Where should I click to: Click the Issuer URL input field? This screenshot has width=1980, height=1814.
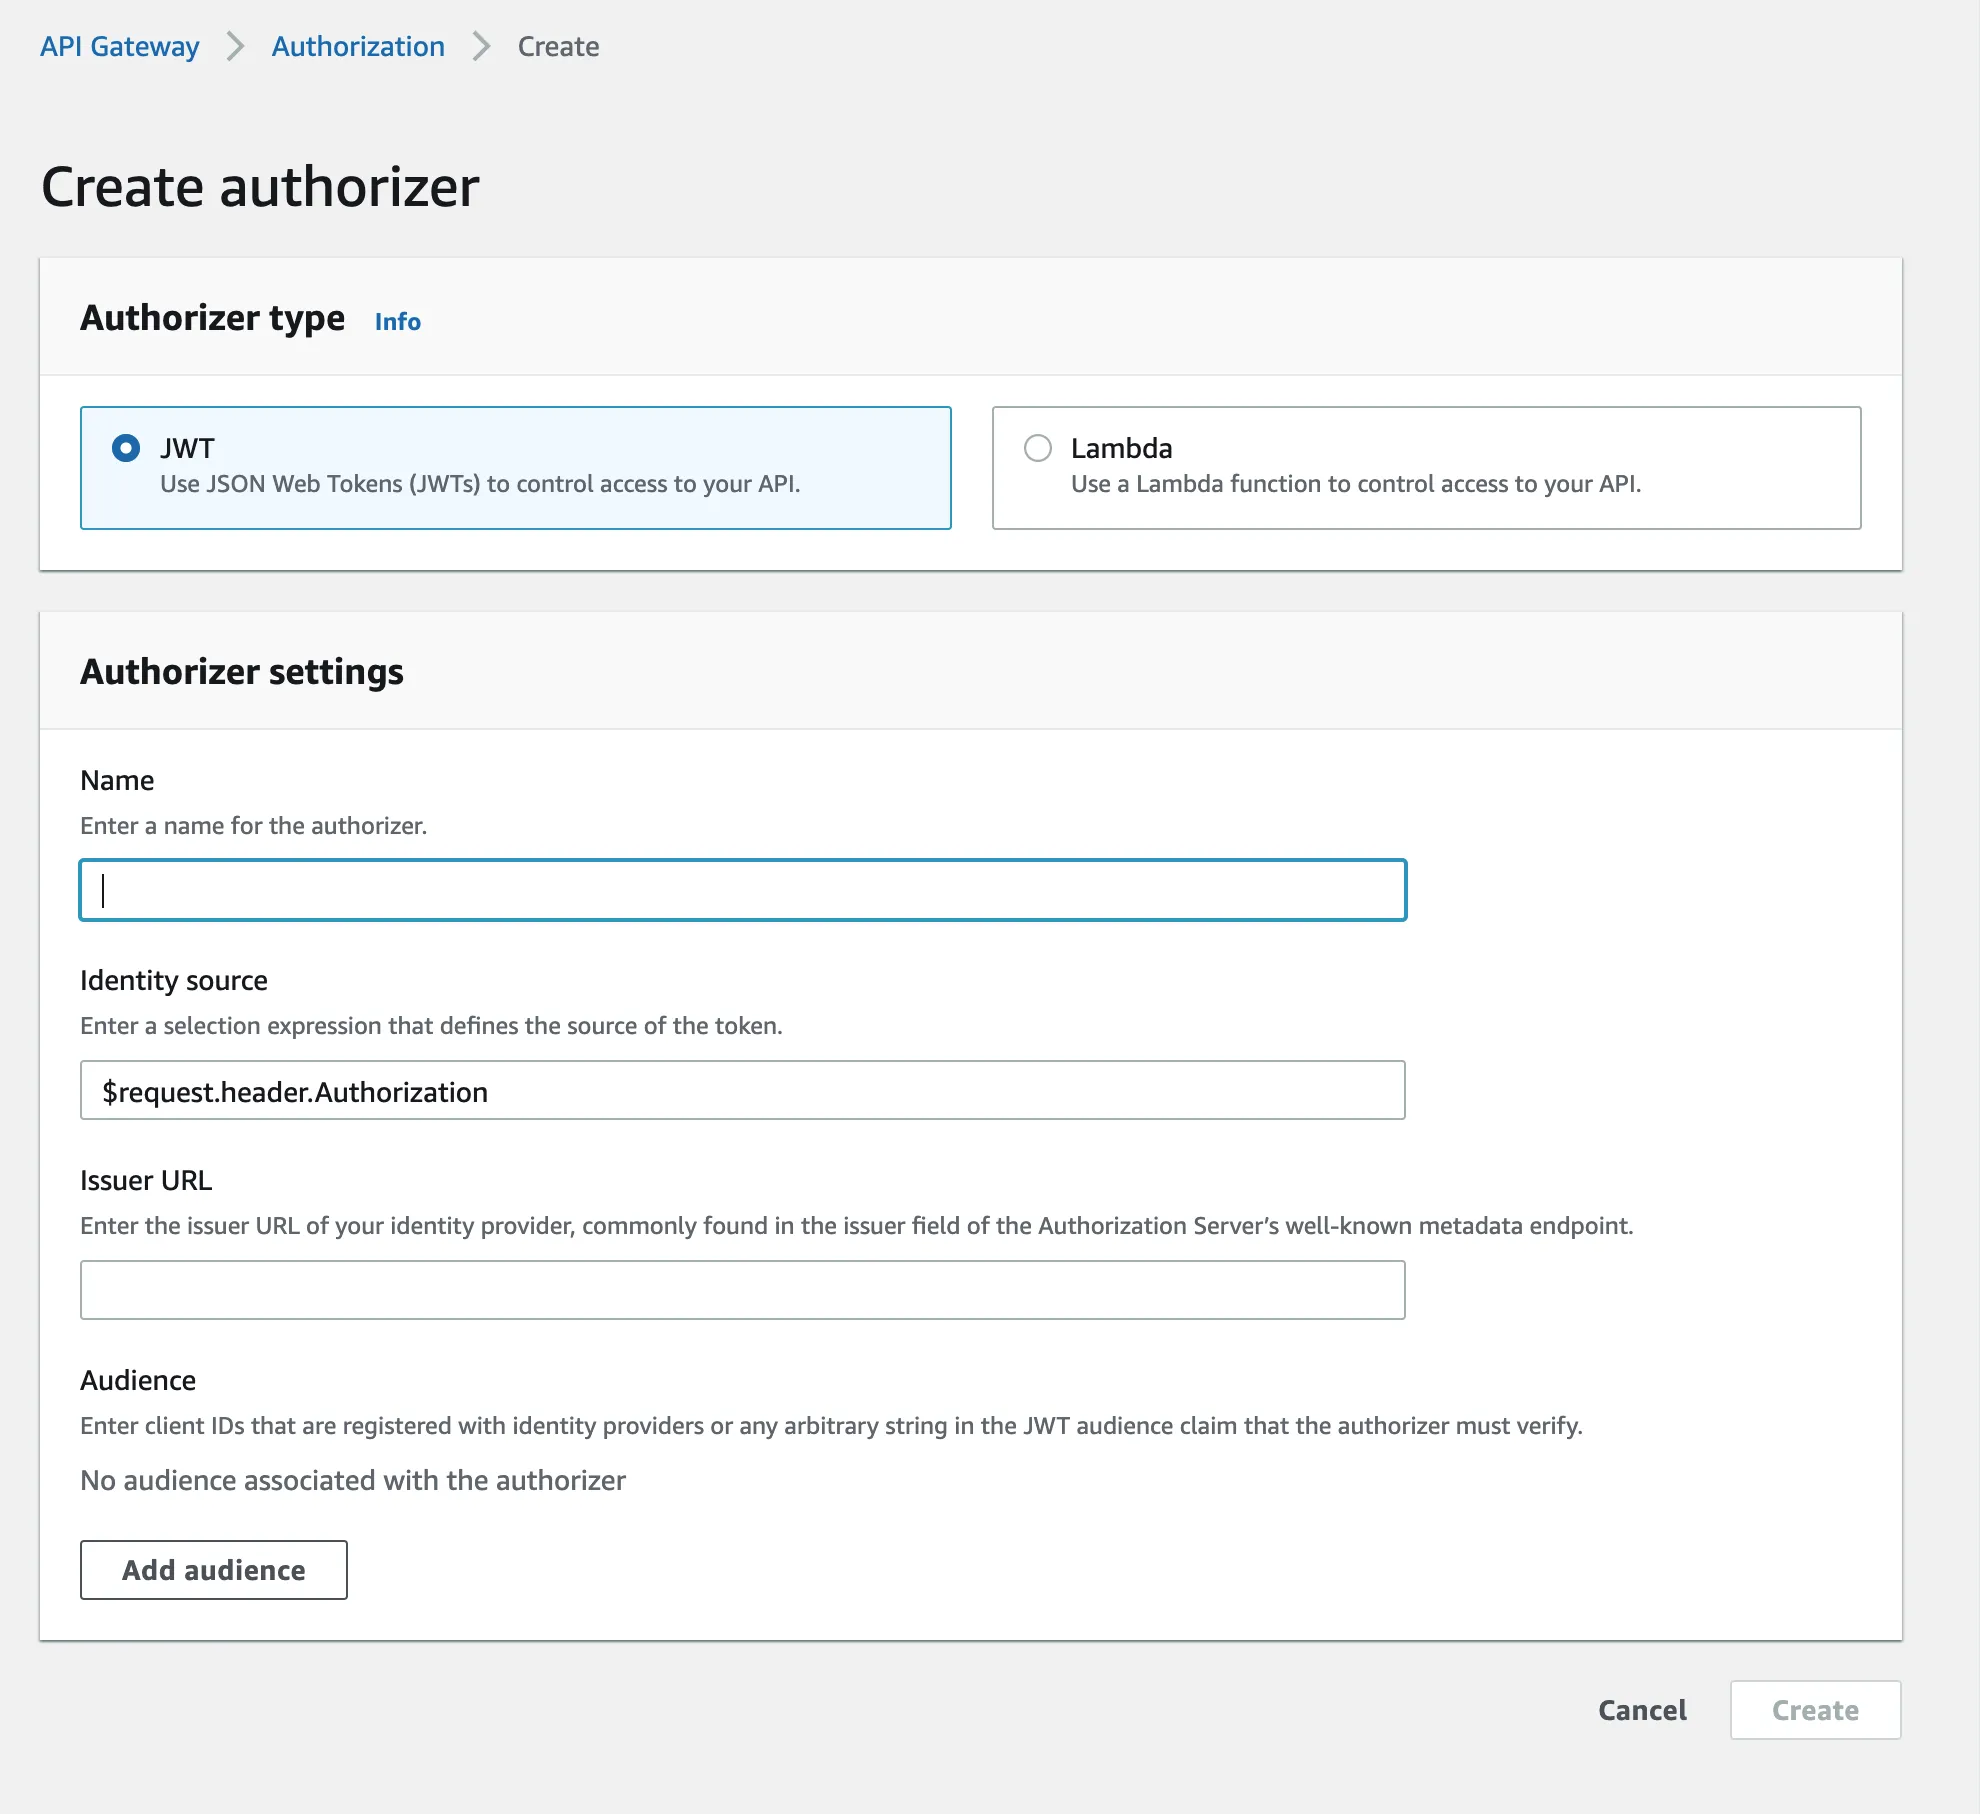(742, 1290)
